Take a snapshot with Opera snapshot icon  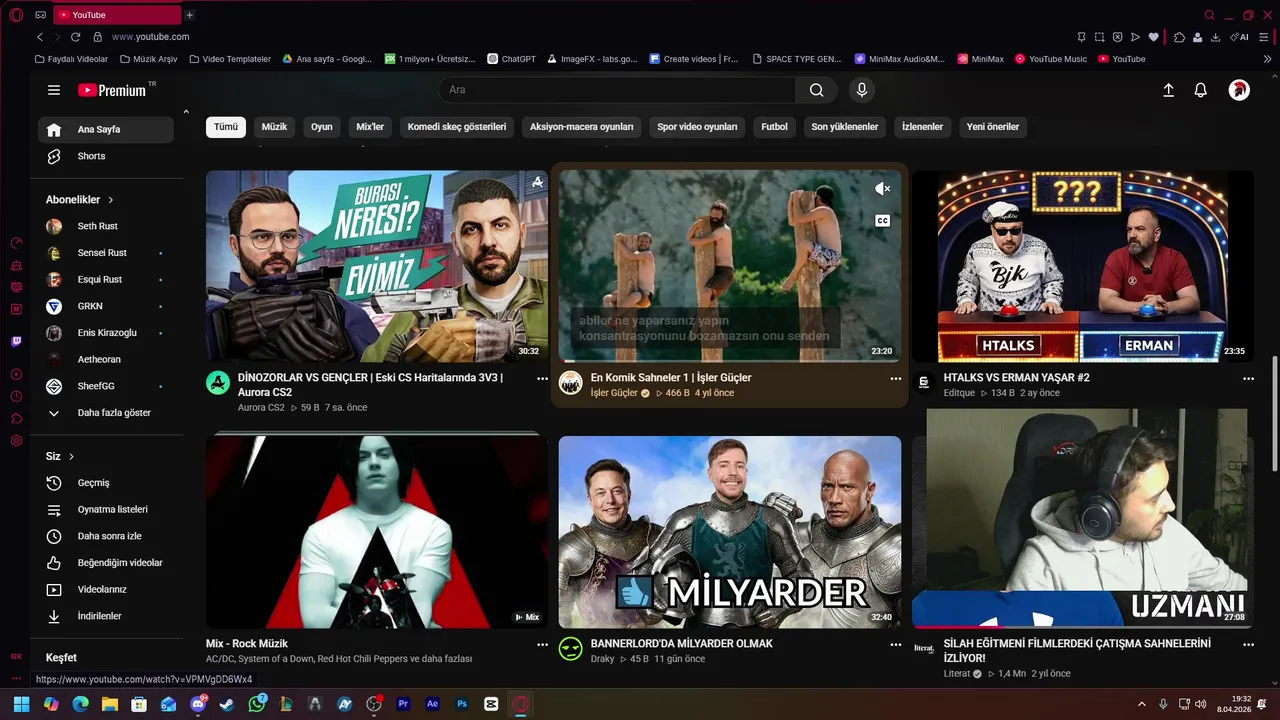[1099, 37]
